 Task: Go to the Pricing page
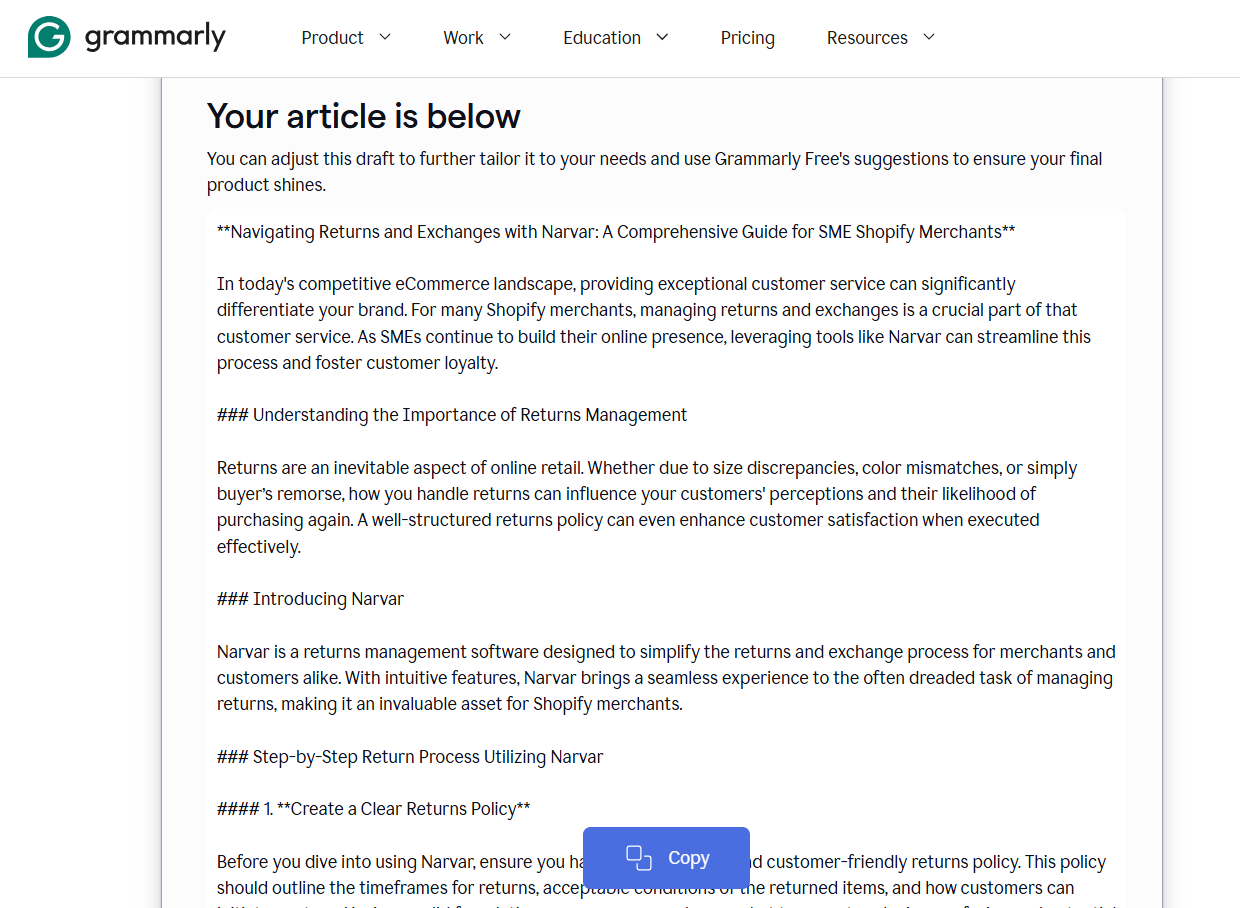point(747,38)
